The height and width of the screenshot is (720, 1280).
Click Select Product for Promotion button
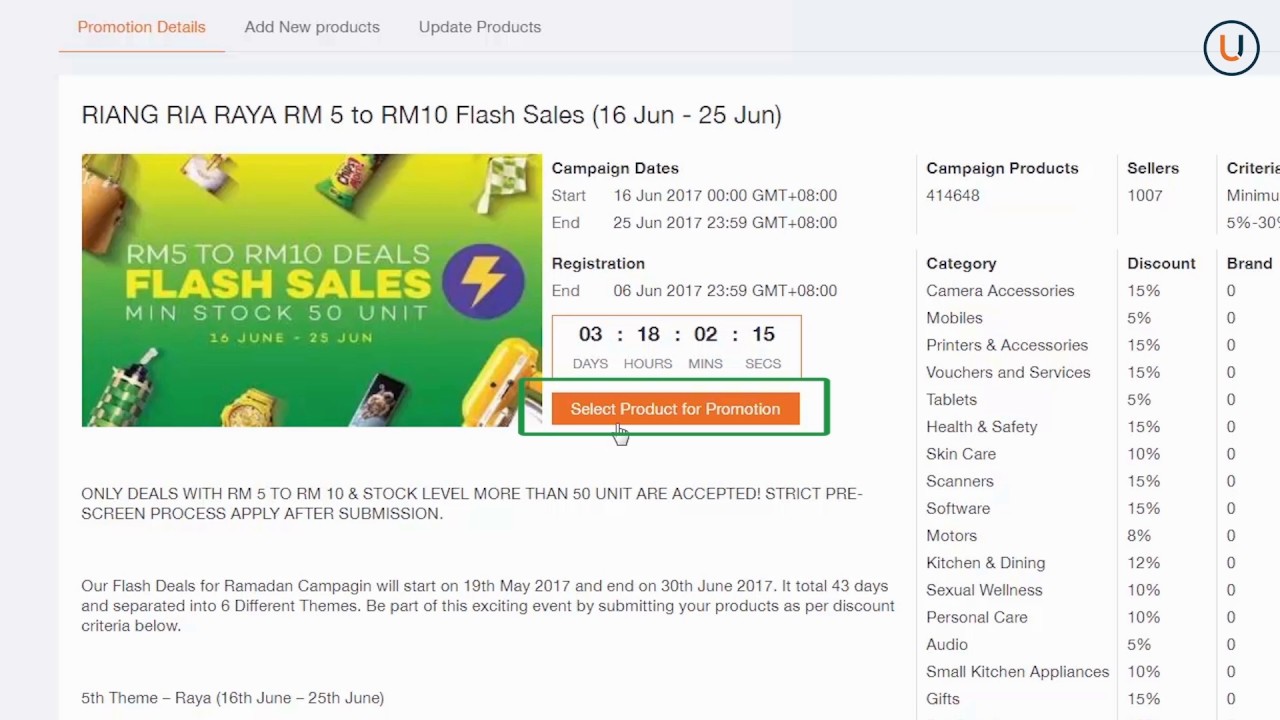[x=675, y=409]
